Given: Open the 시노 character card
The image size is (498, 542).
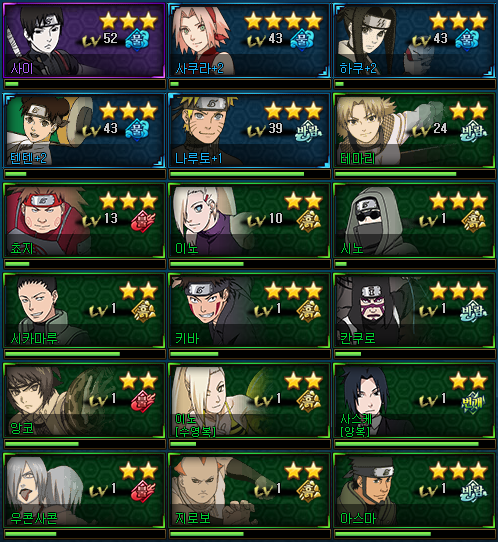Looking at the screenshot, I should [x=414, y=221].
